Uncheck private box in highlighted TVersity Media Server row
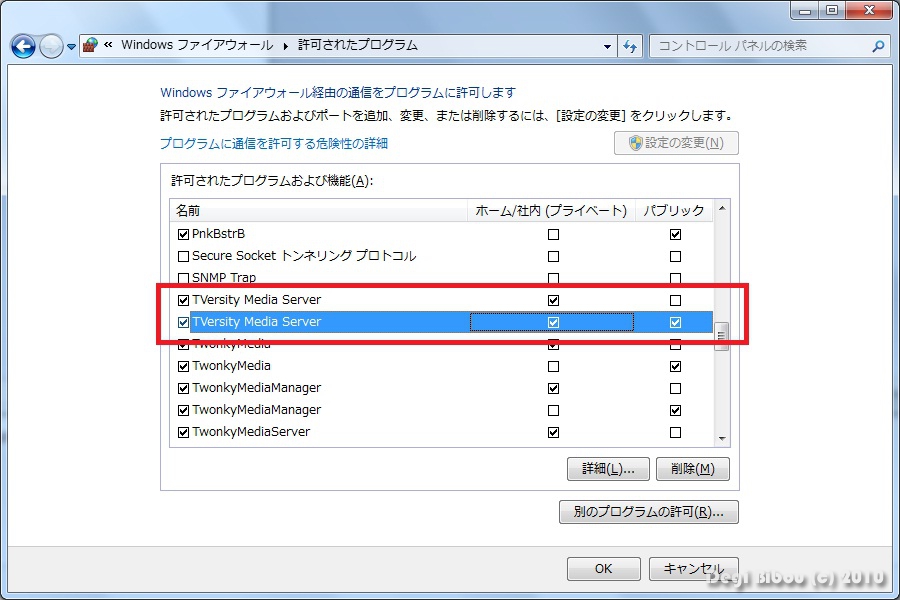900x600 pixels. (553, 322)
